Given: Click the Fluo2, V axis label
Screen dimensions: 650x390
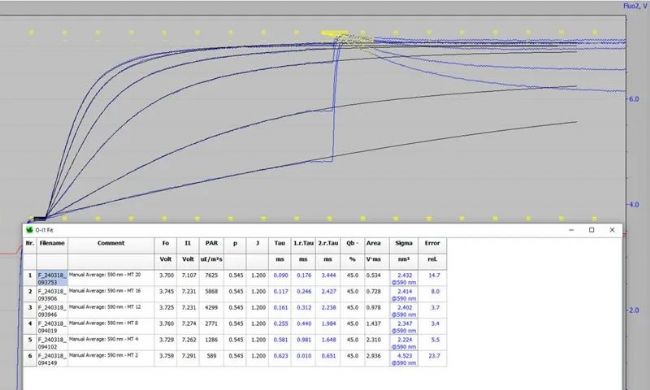Looking at the screenshot, I should coord(635,7).
